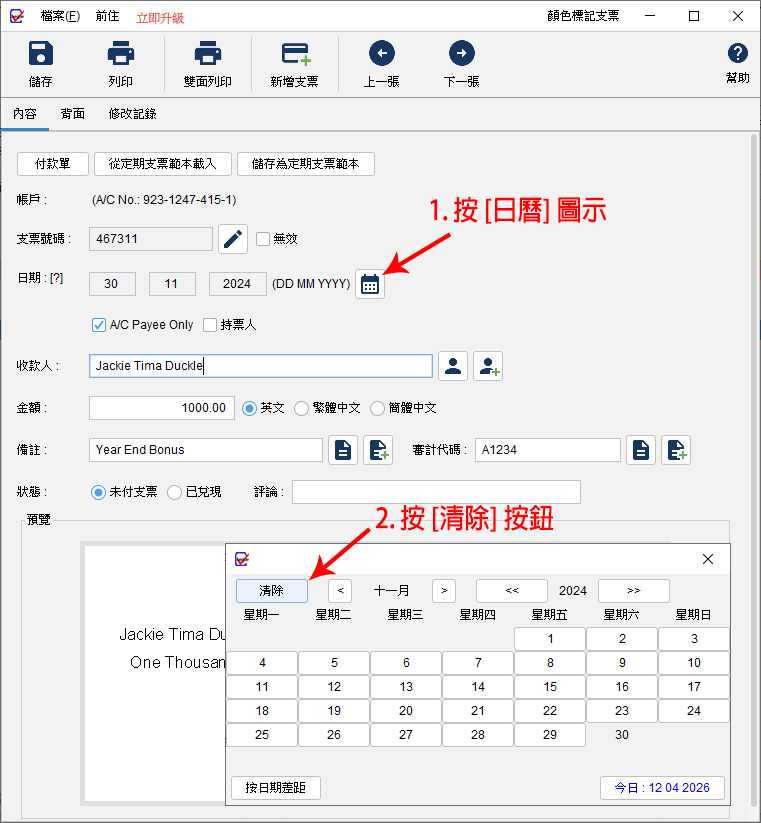This screenshot has width=761, height=823.
Task: Select day 1 in the calendar
Action: [x=550, y=639]
